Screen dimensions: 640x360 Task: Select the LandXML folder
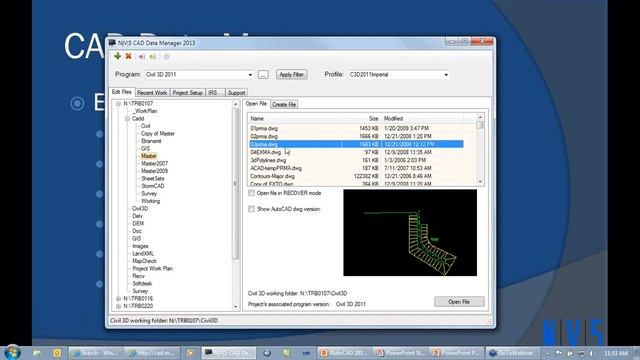143,253
